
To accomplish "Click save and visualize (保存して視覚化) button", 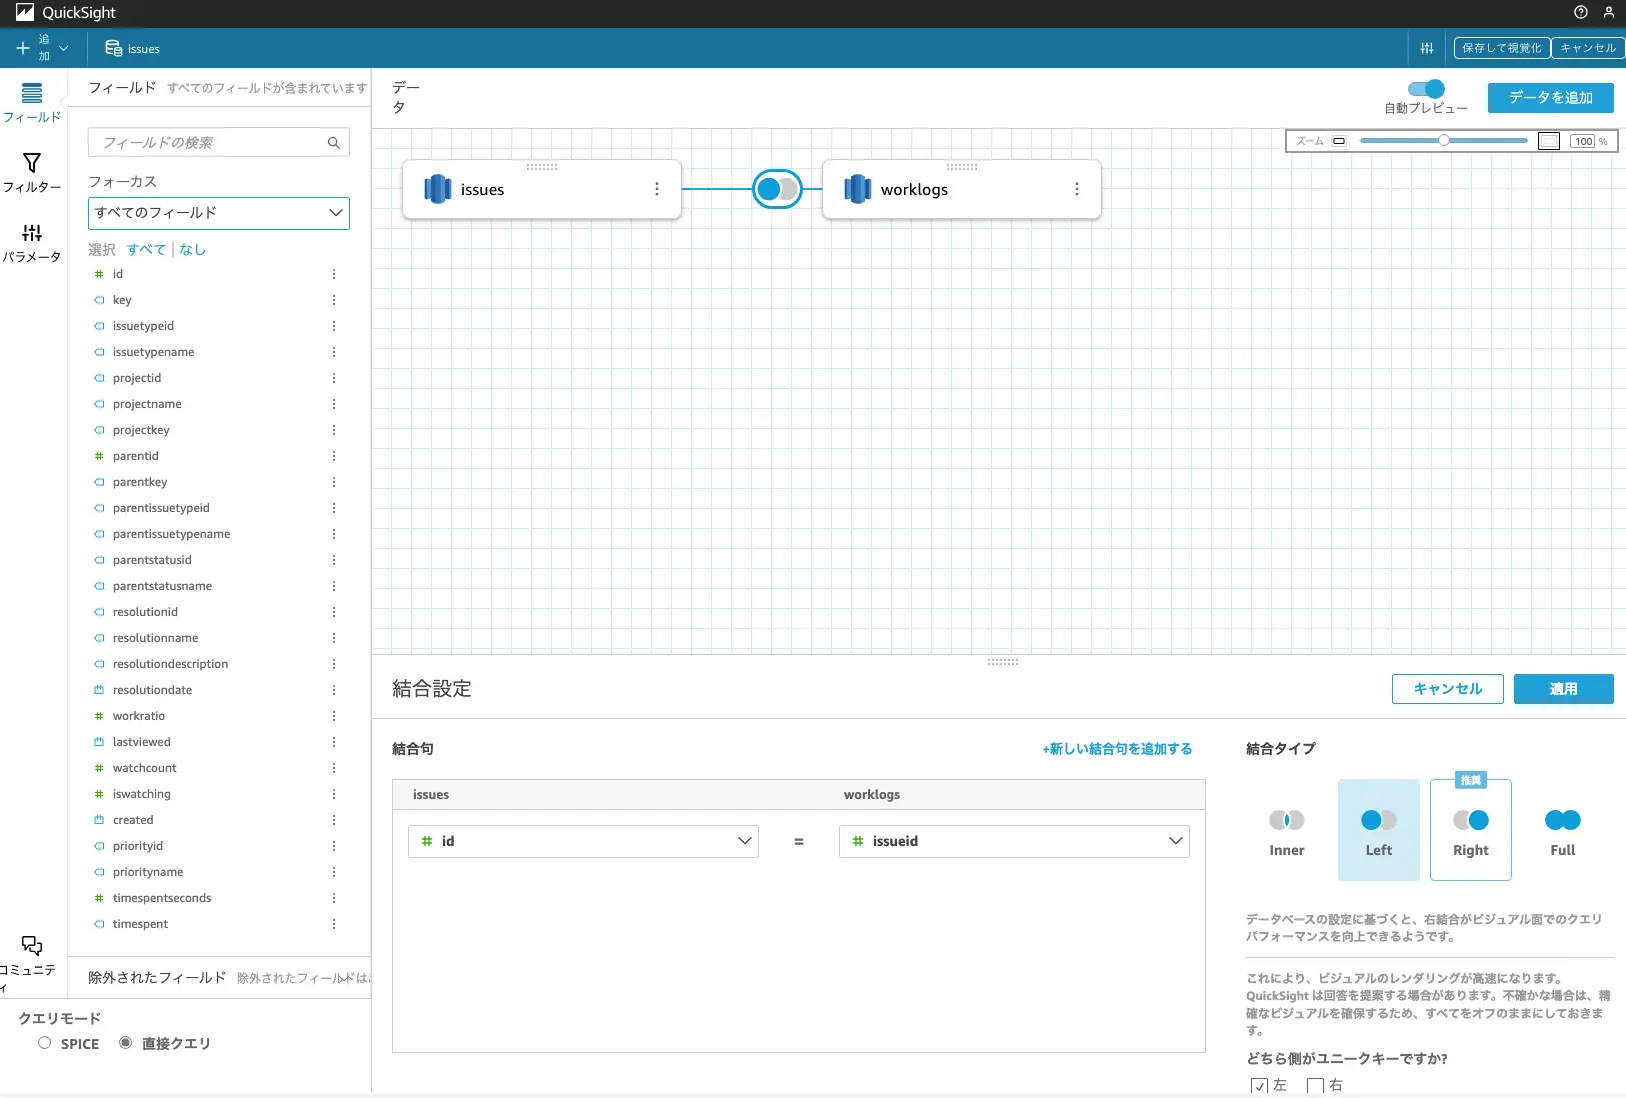I will click(1502, 48).
